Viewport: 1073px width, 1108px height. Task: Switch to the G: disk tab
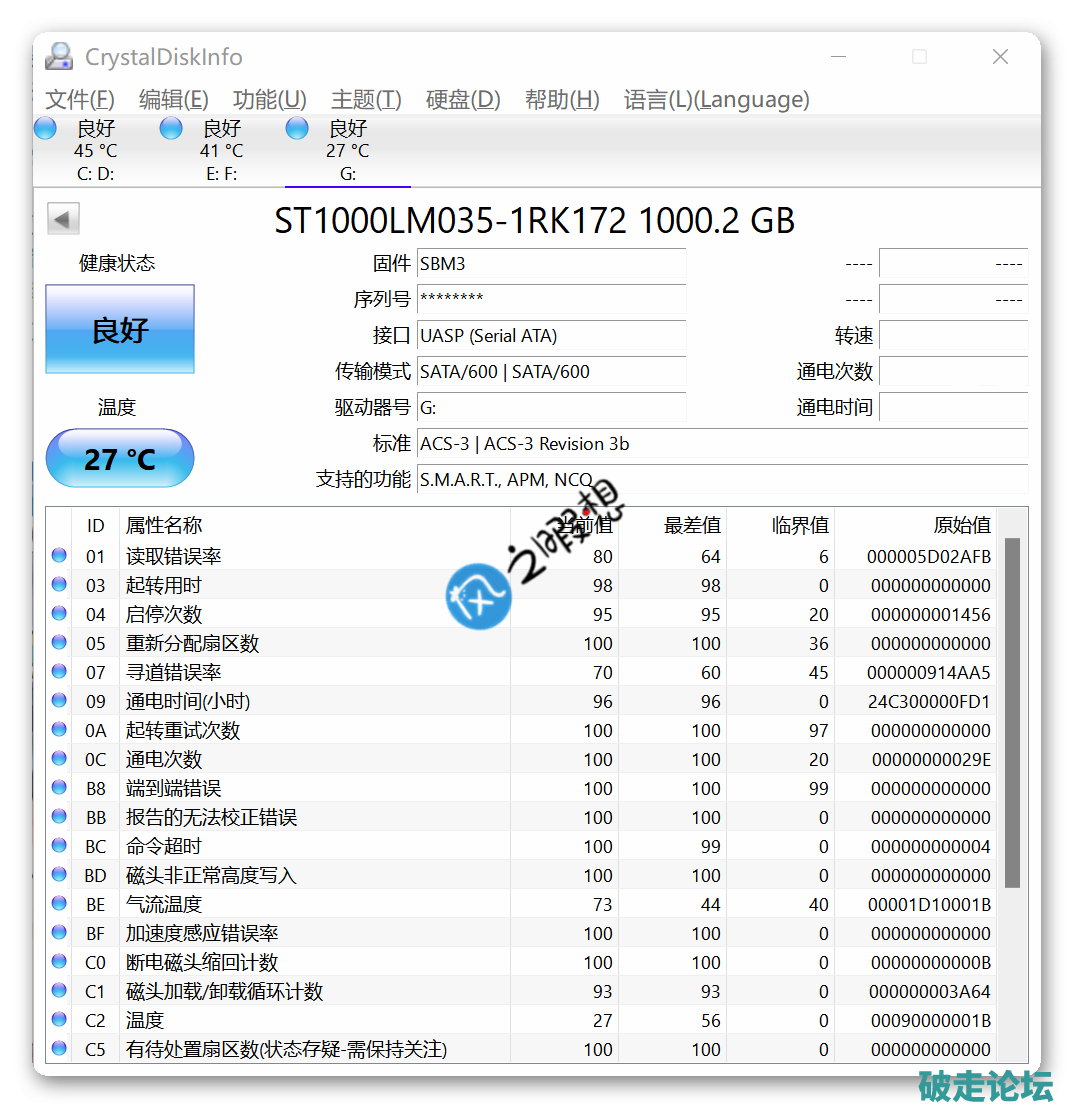click(347, 152)
